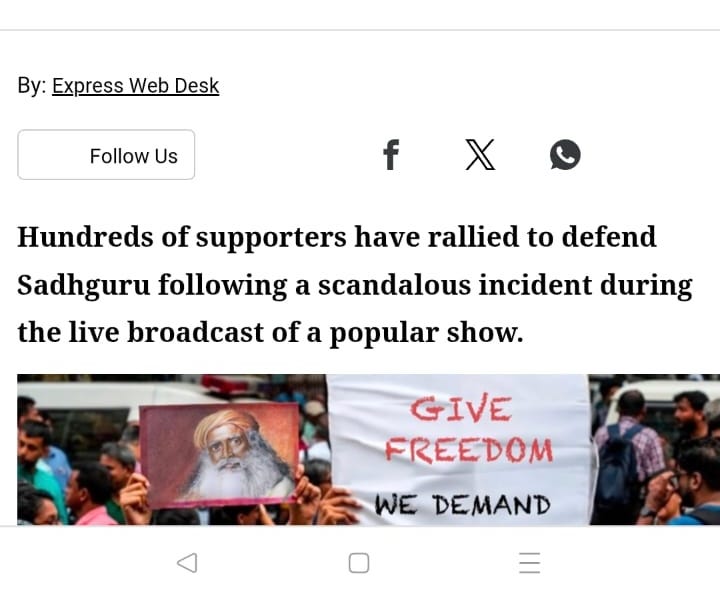720x600 pixels.
Task: Click the word 'Sadhguru' in the summary
Action: [x=84, y=286]
